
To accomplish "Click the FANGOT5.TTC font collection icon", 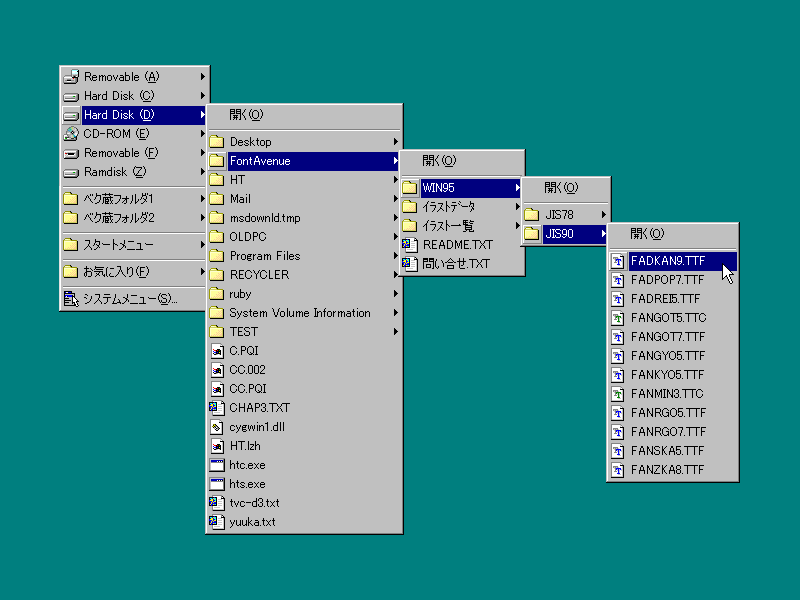I will point(618,318).
